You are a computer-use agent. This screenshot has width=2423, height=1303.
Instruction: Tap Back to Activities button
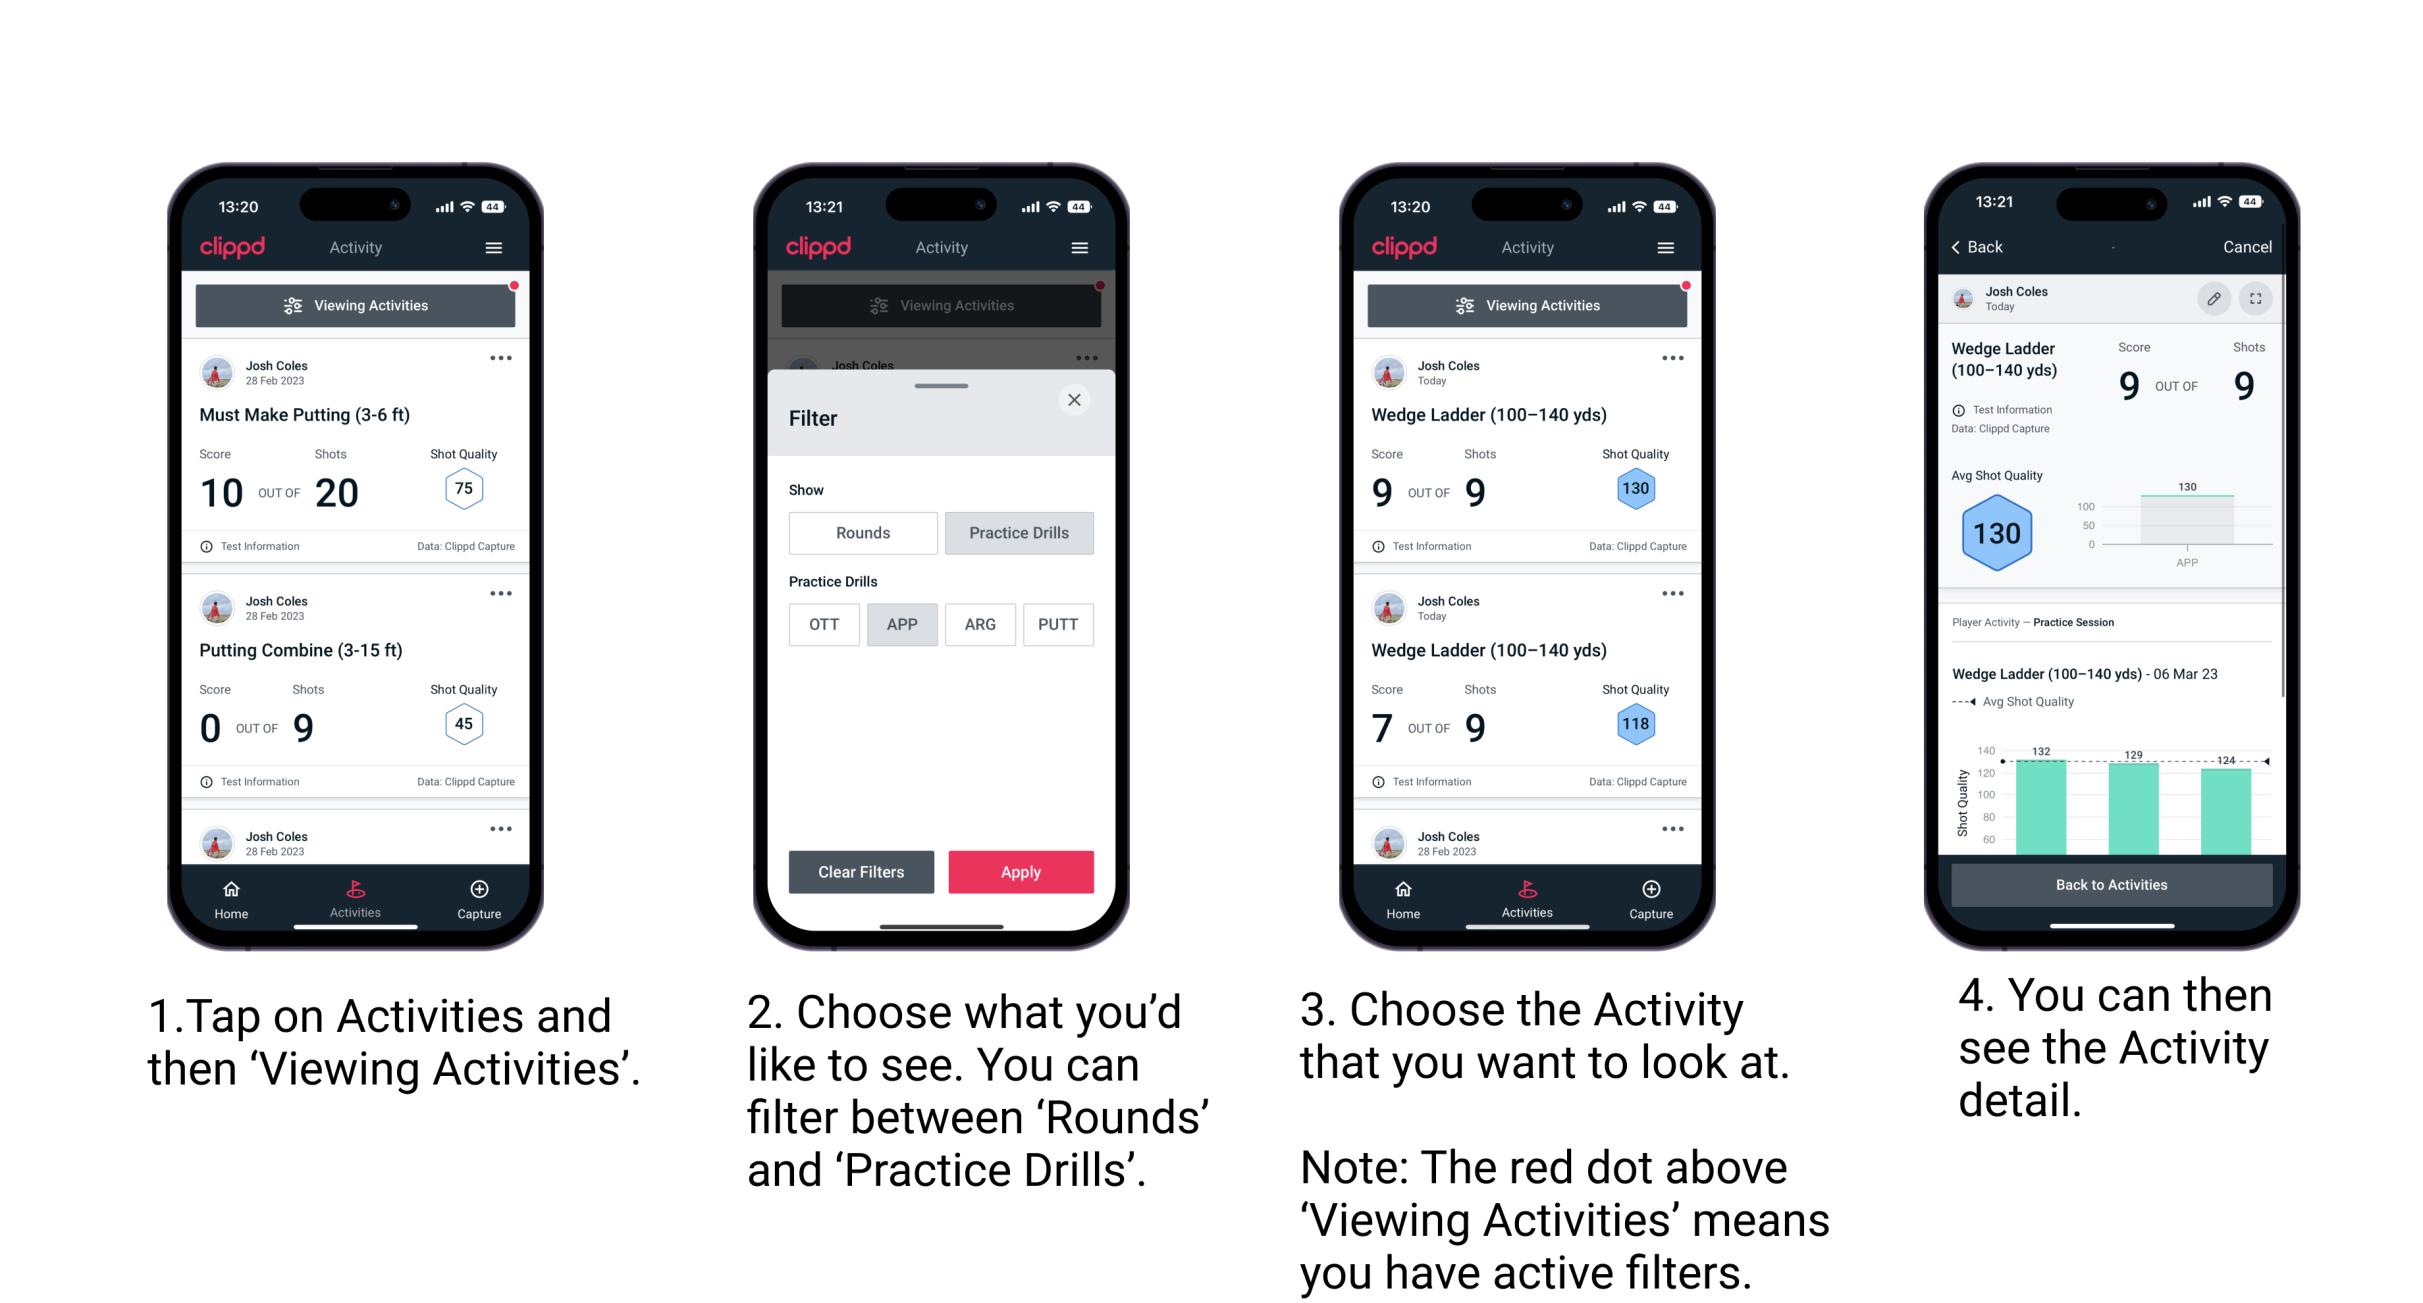click(x=2112, y=886)
